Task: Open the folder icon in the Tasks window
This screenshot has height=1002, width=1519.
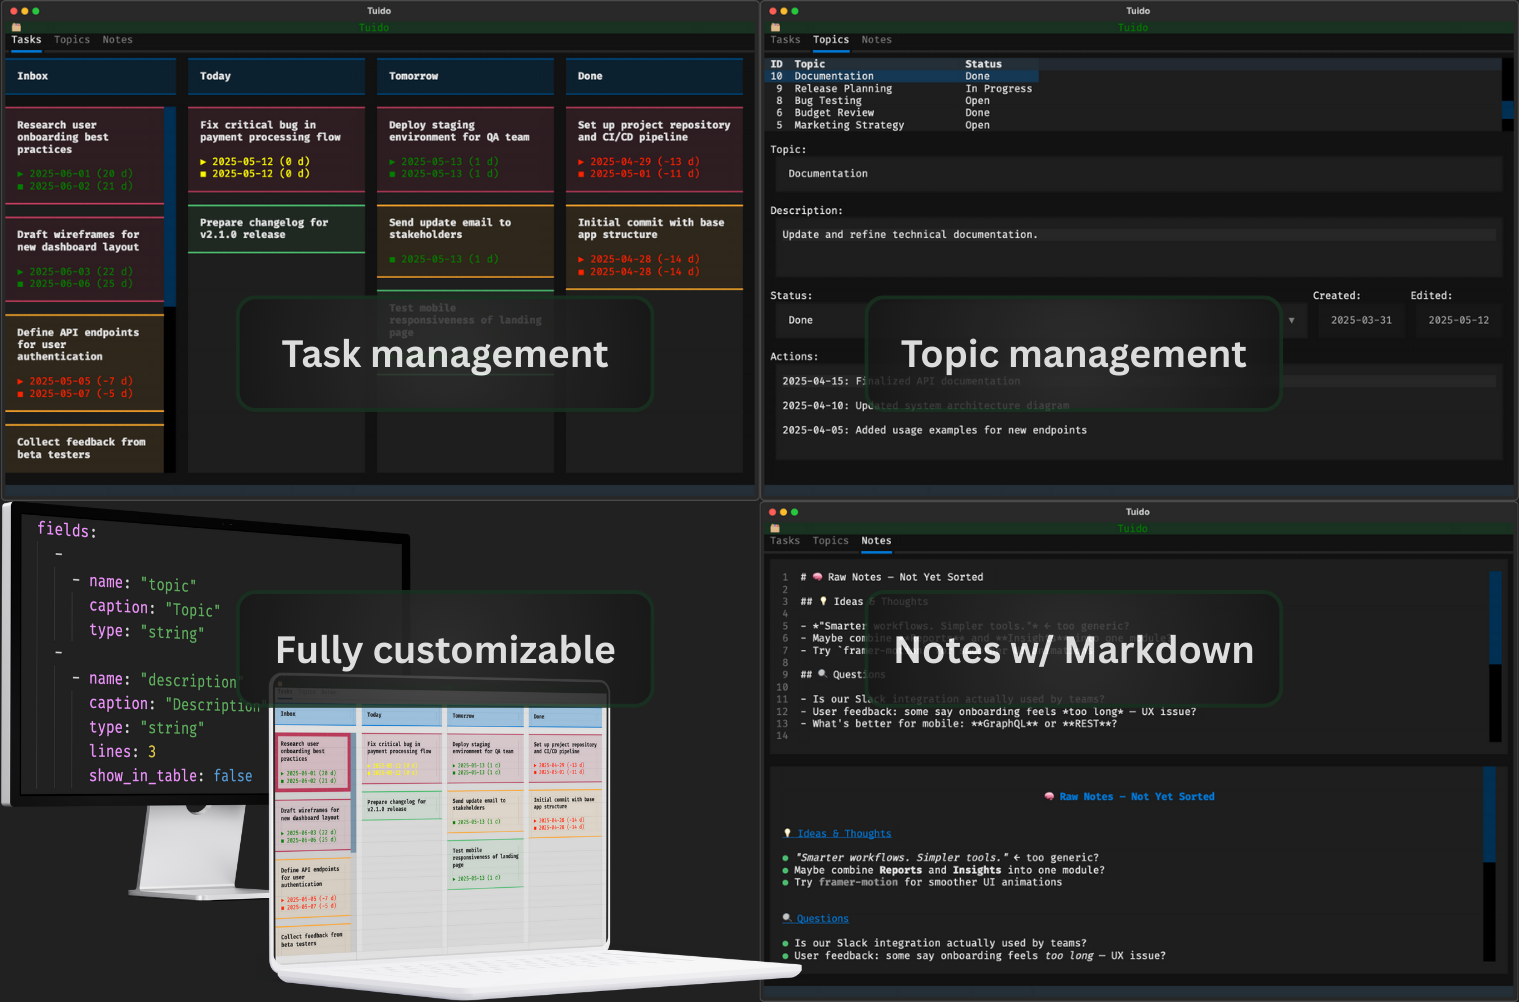Action: click(14, 27)
